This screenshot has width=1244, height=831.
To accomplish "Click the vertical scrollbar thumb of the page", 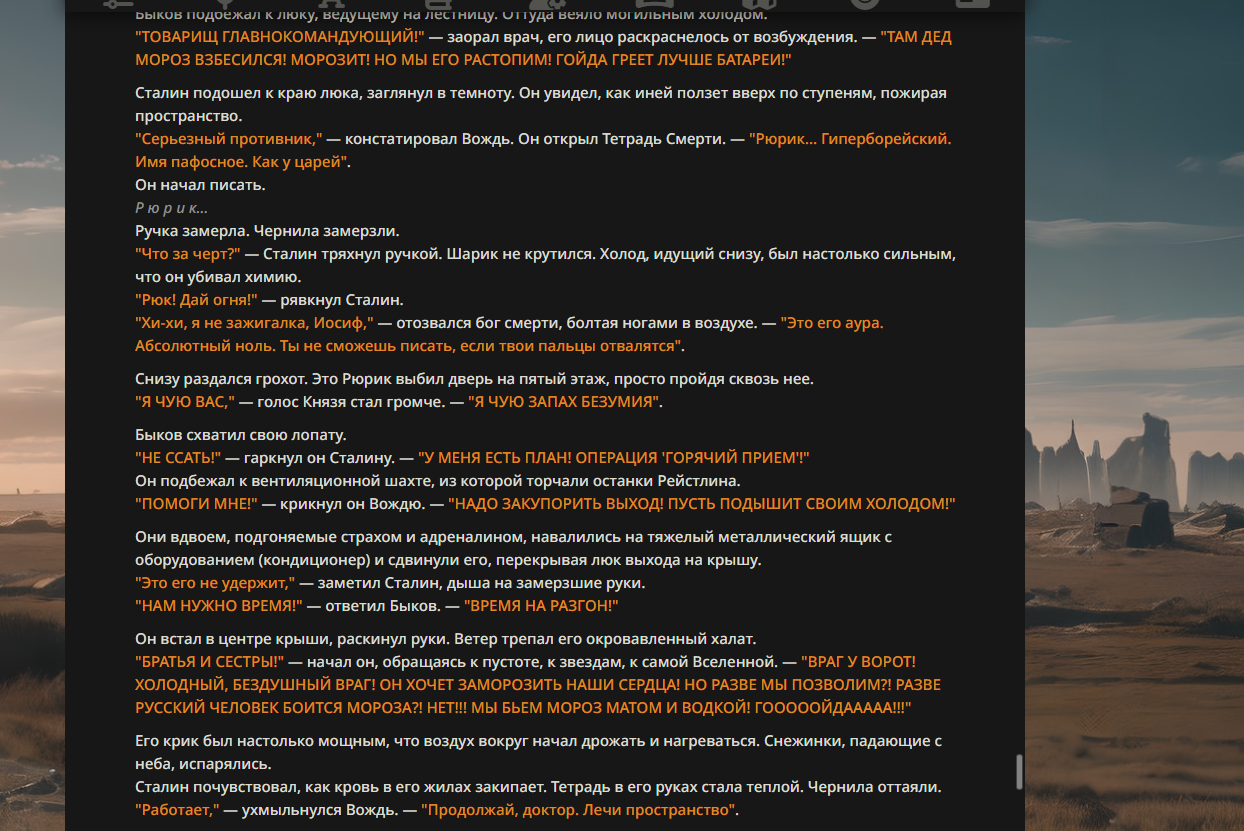I will tap(1019, 772).
